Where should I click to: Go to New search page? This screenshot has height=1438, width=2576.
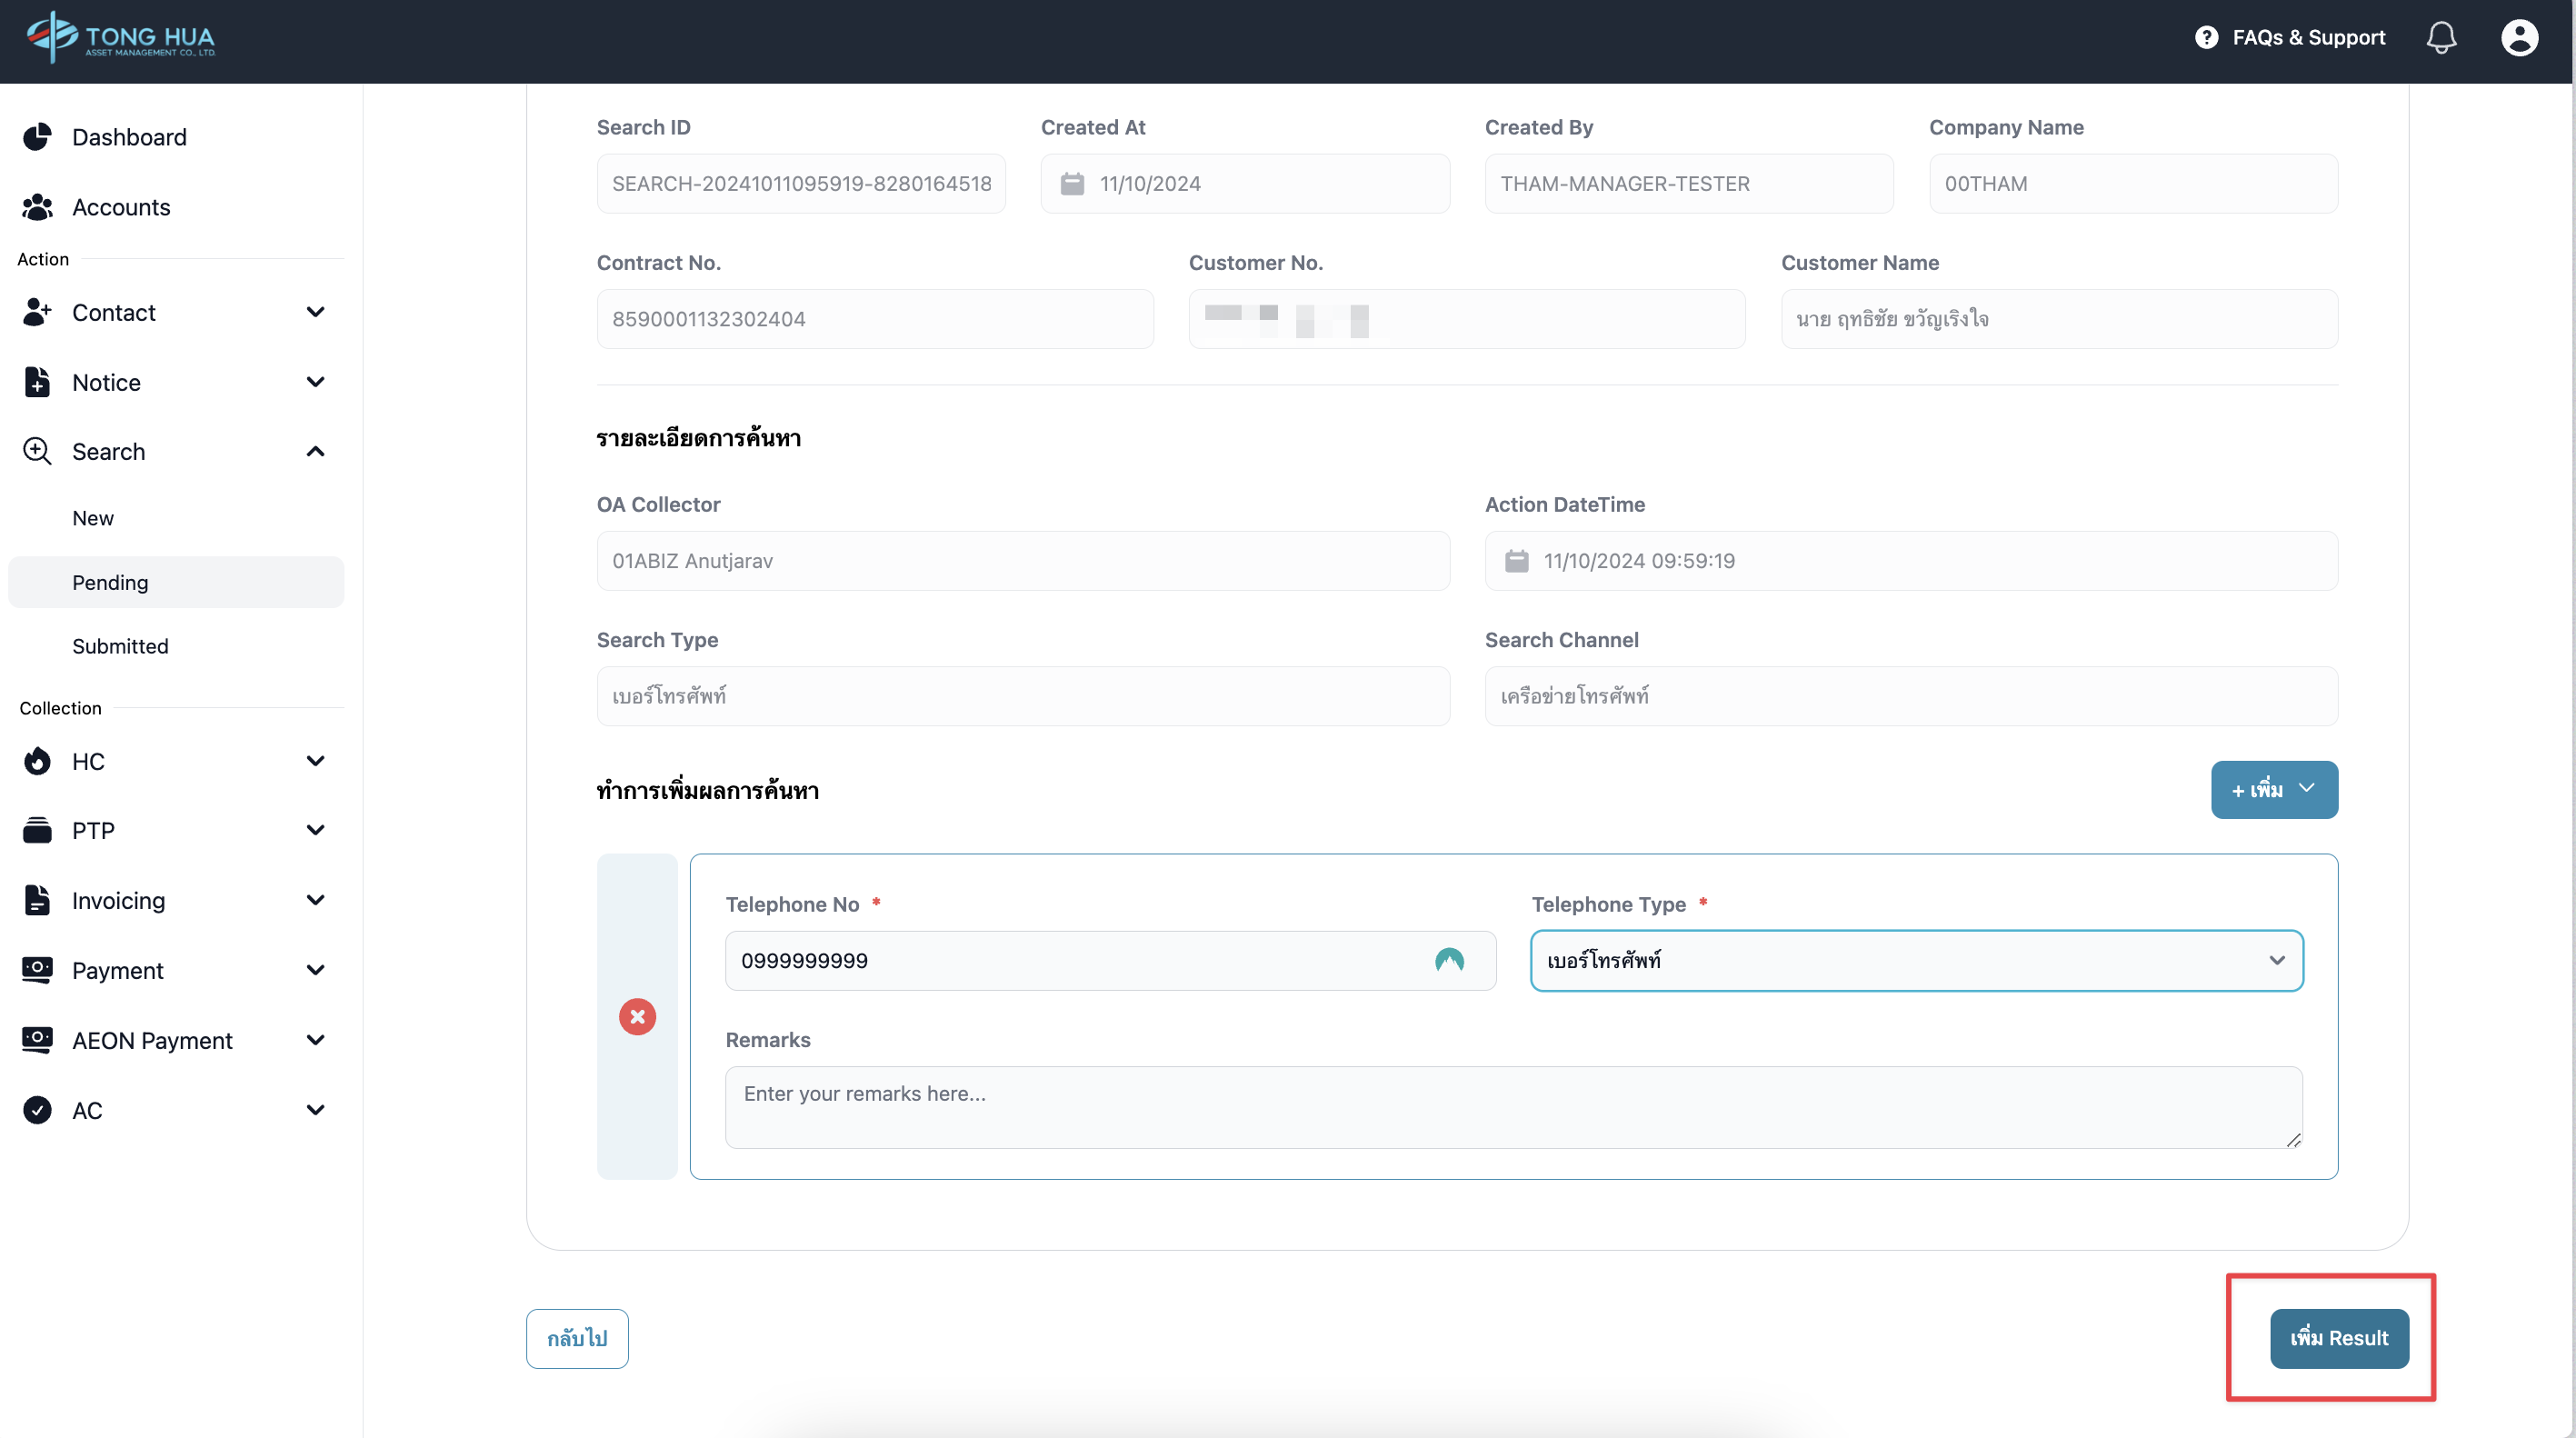point(93,518)
